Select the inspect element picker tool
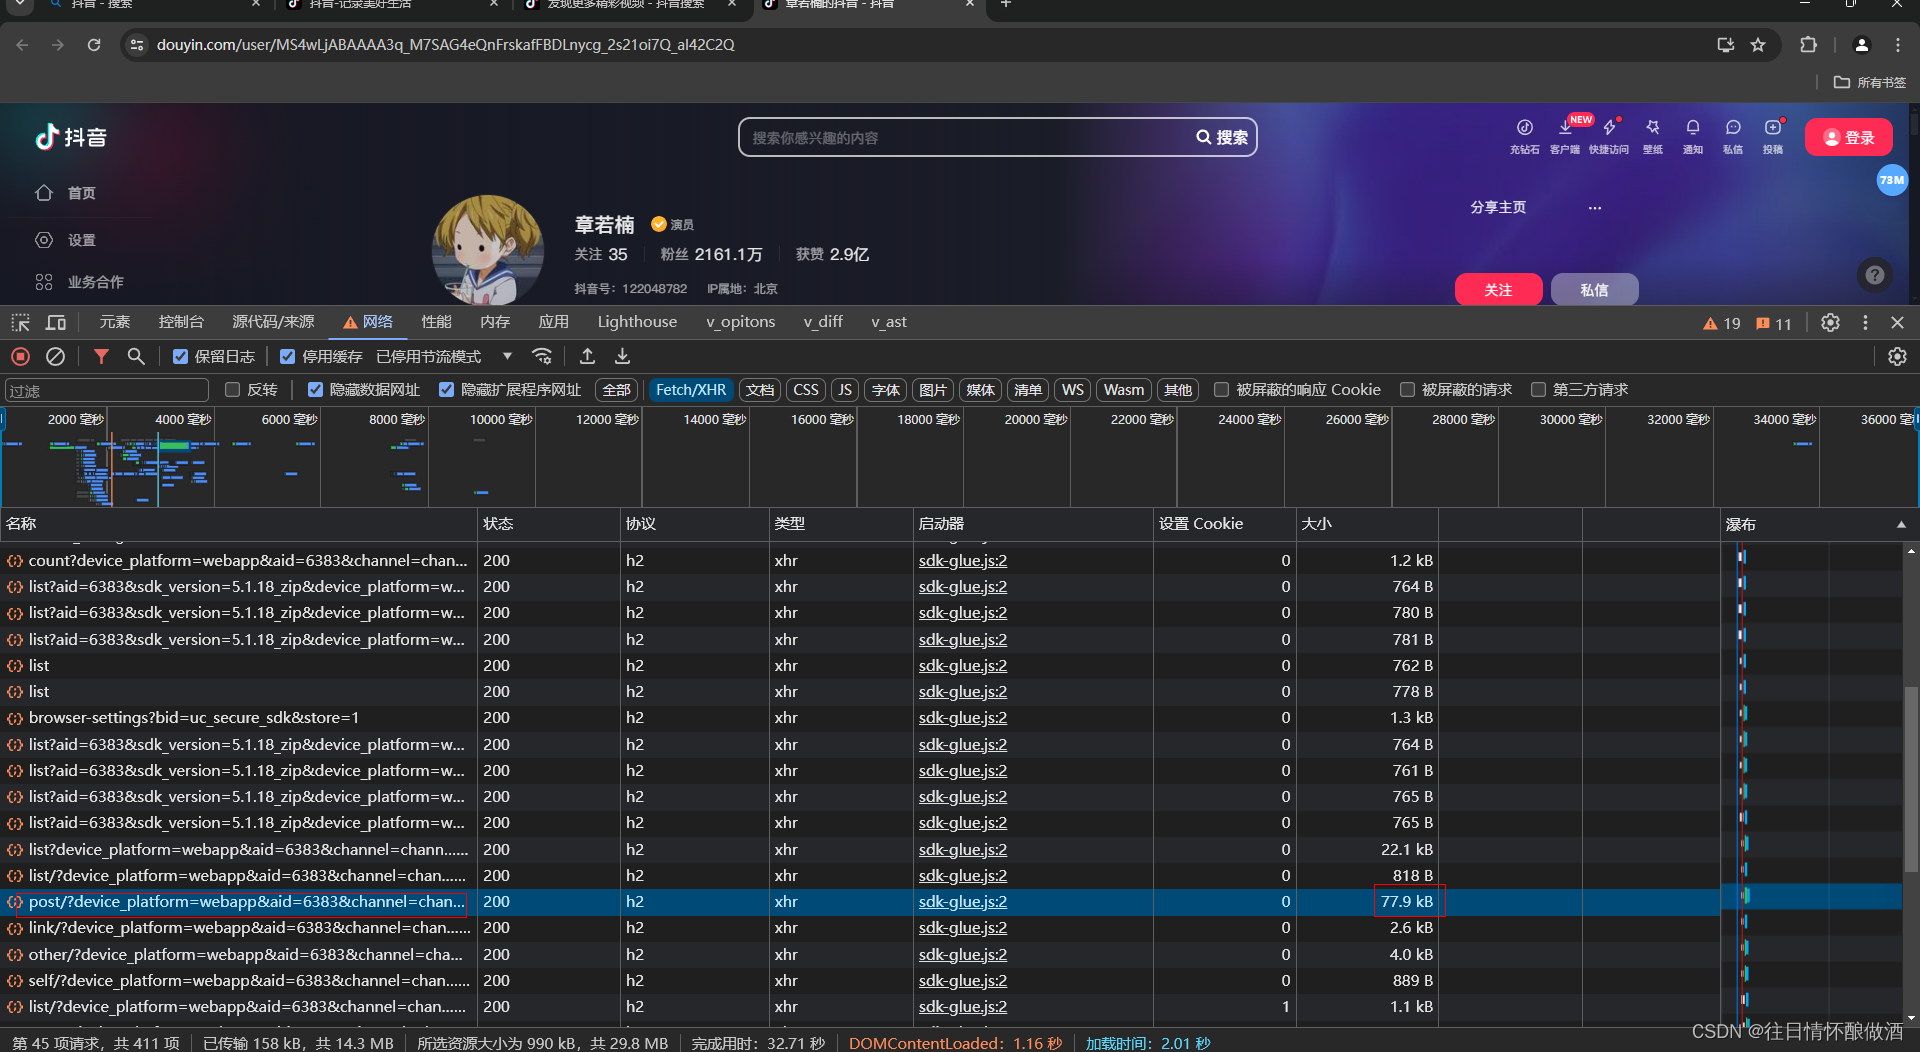 pos(20,322)
